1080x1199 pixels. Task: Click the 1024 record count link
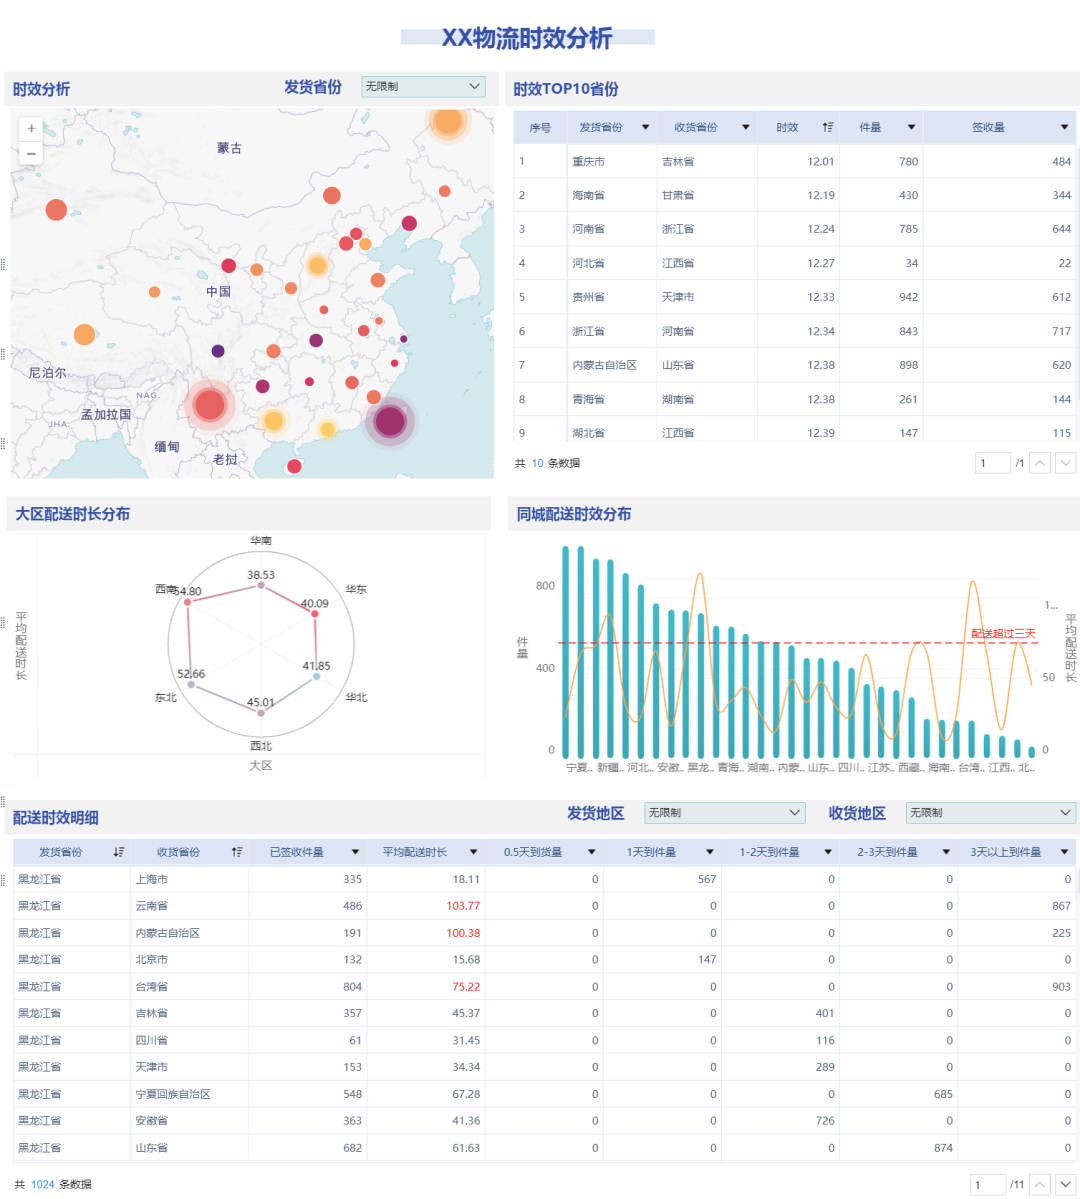tap(43, 1184)
